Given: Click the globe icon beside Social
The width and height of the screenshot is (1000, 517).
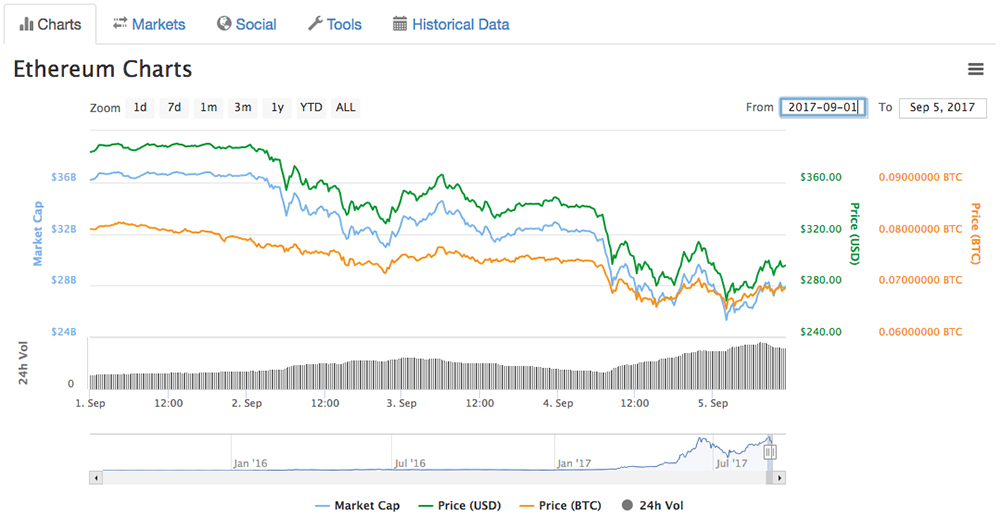Looking at the screenshot, I should click(224, 24).
